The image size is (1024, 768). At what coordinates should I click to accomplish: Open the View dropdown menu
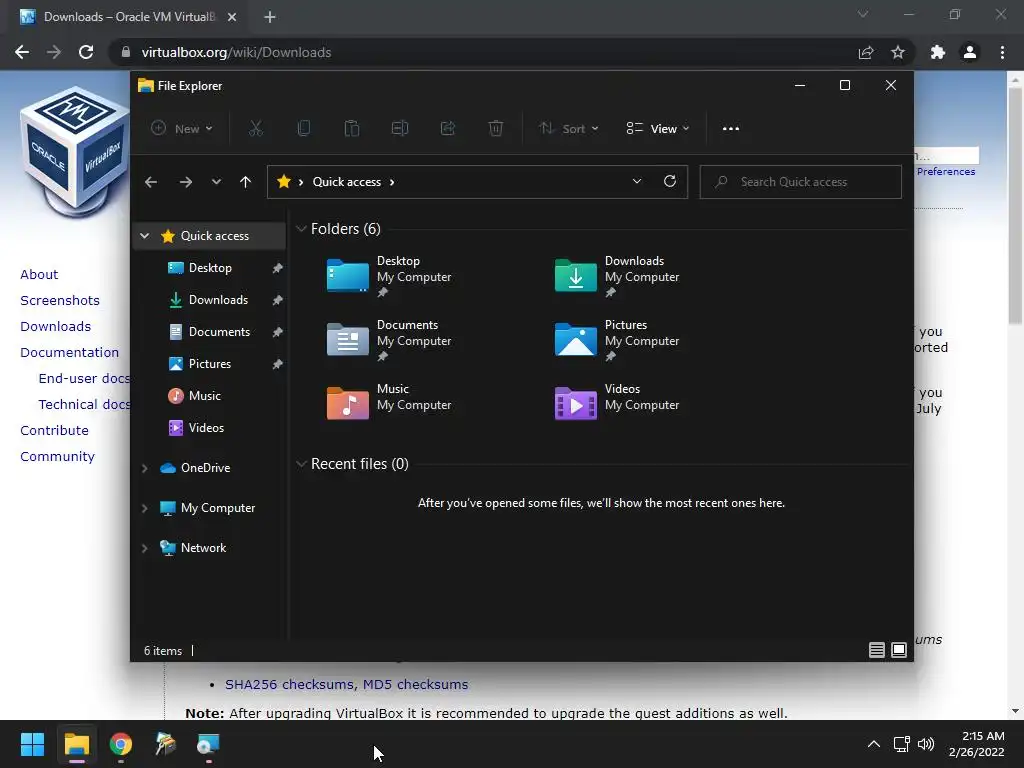pyautogui.click(x=658, y=129)
